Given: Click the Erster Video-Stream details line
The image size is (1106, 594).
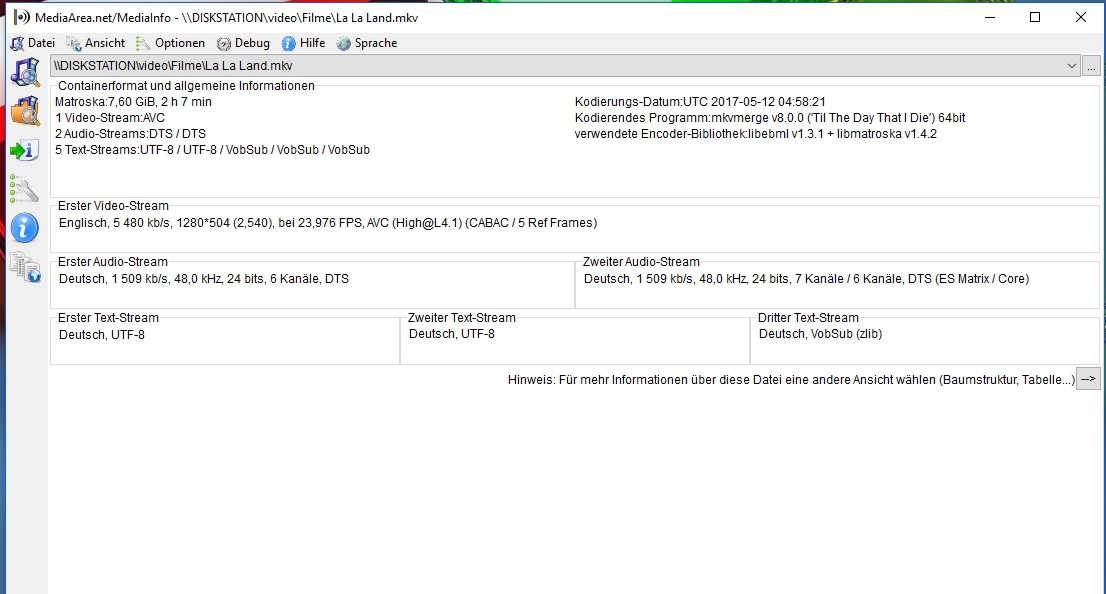Looking at the screenshot, I should coord(328,223).
